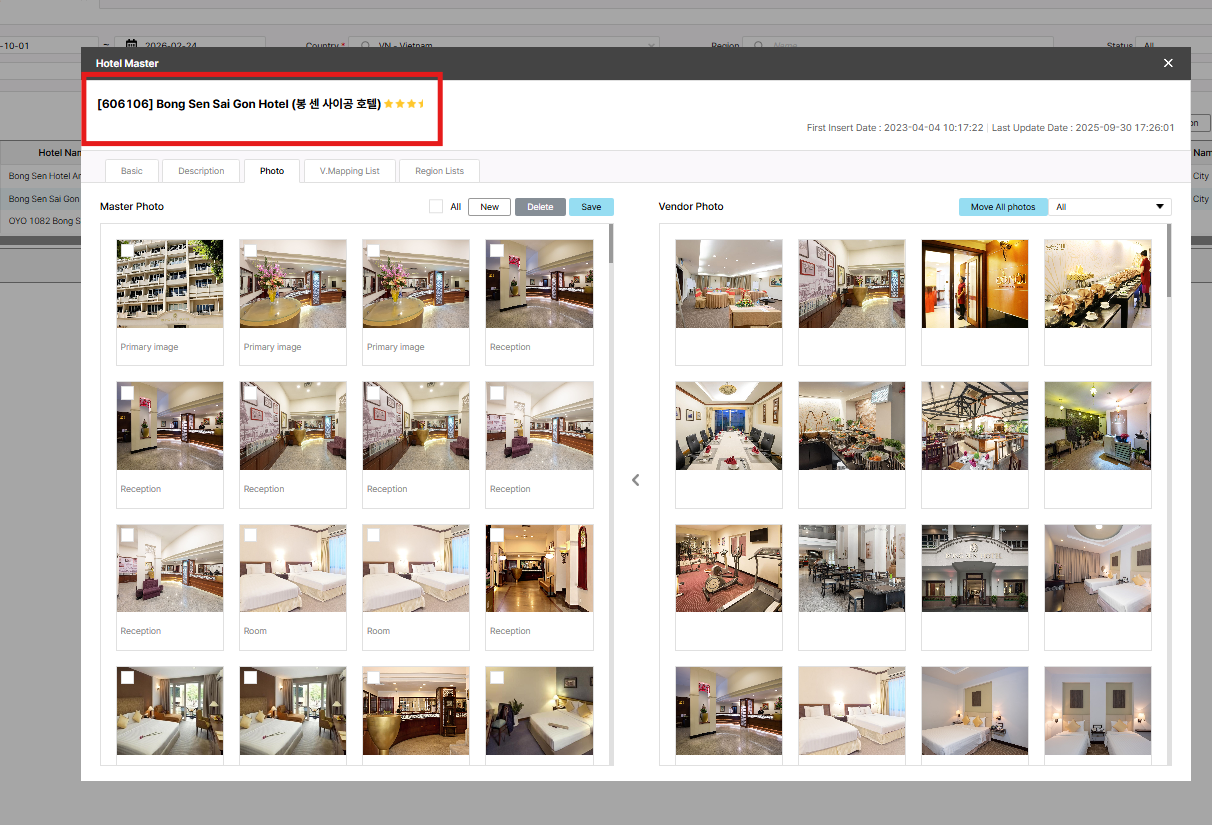Click the New button
Image resolution: width=1212 pixels, height=825 pixels.
click(489, 207)
